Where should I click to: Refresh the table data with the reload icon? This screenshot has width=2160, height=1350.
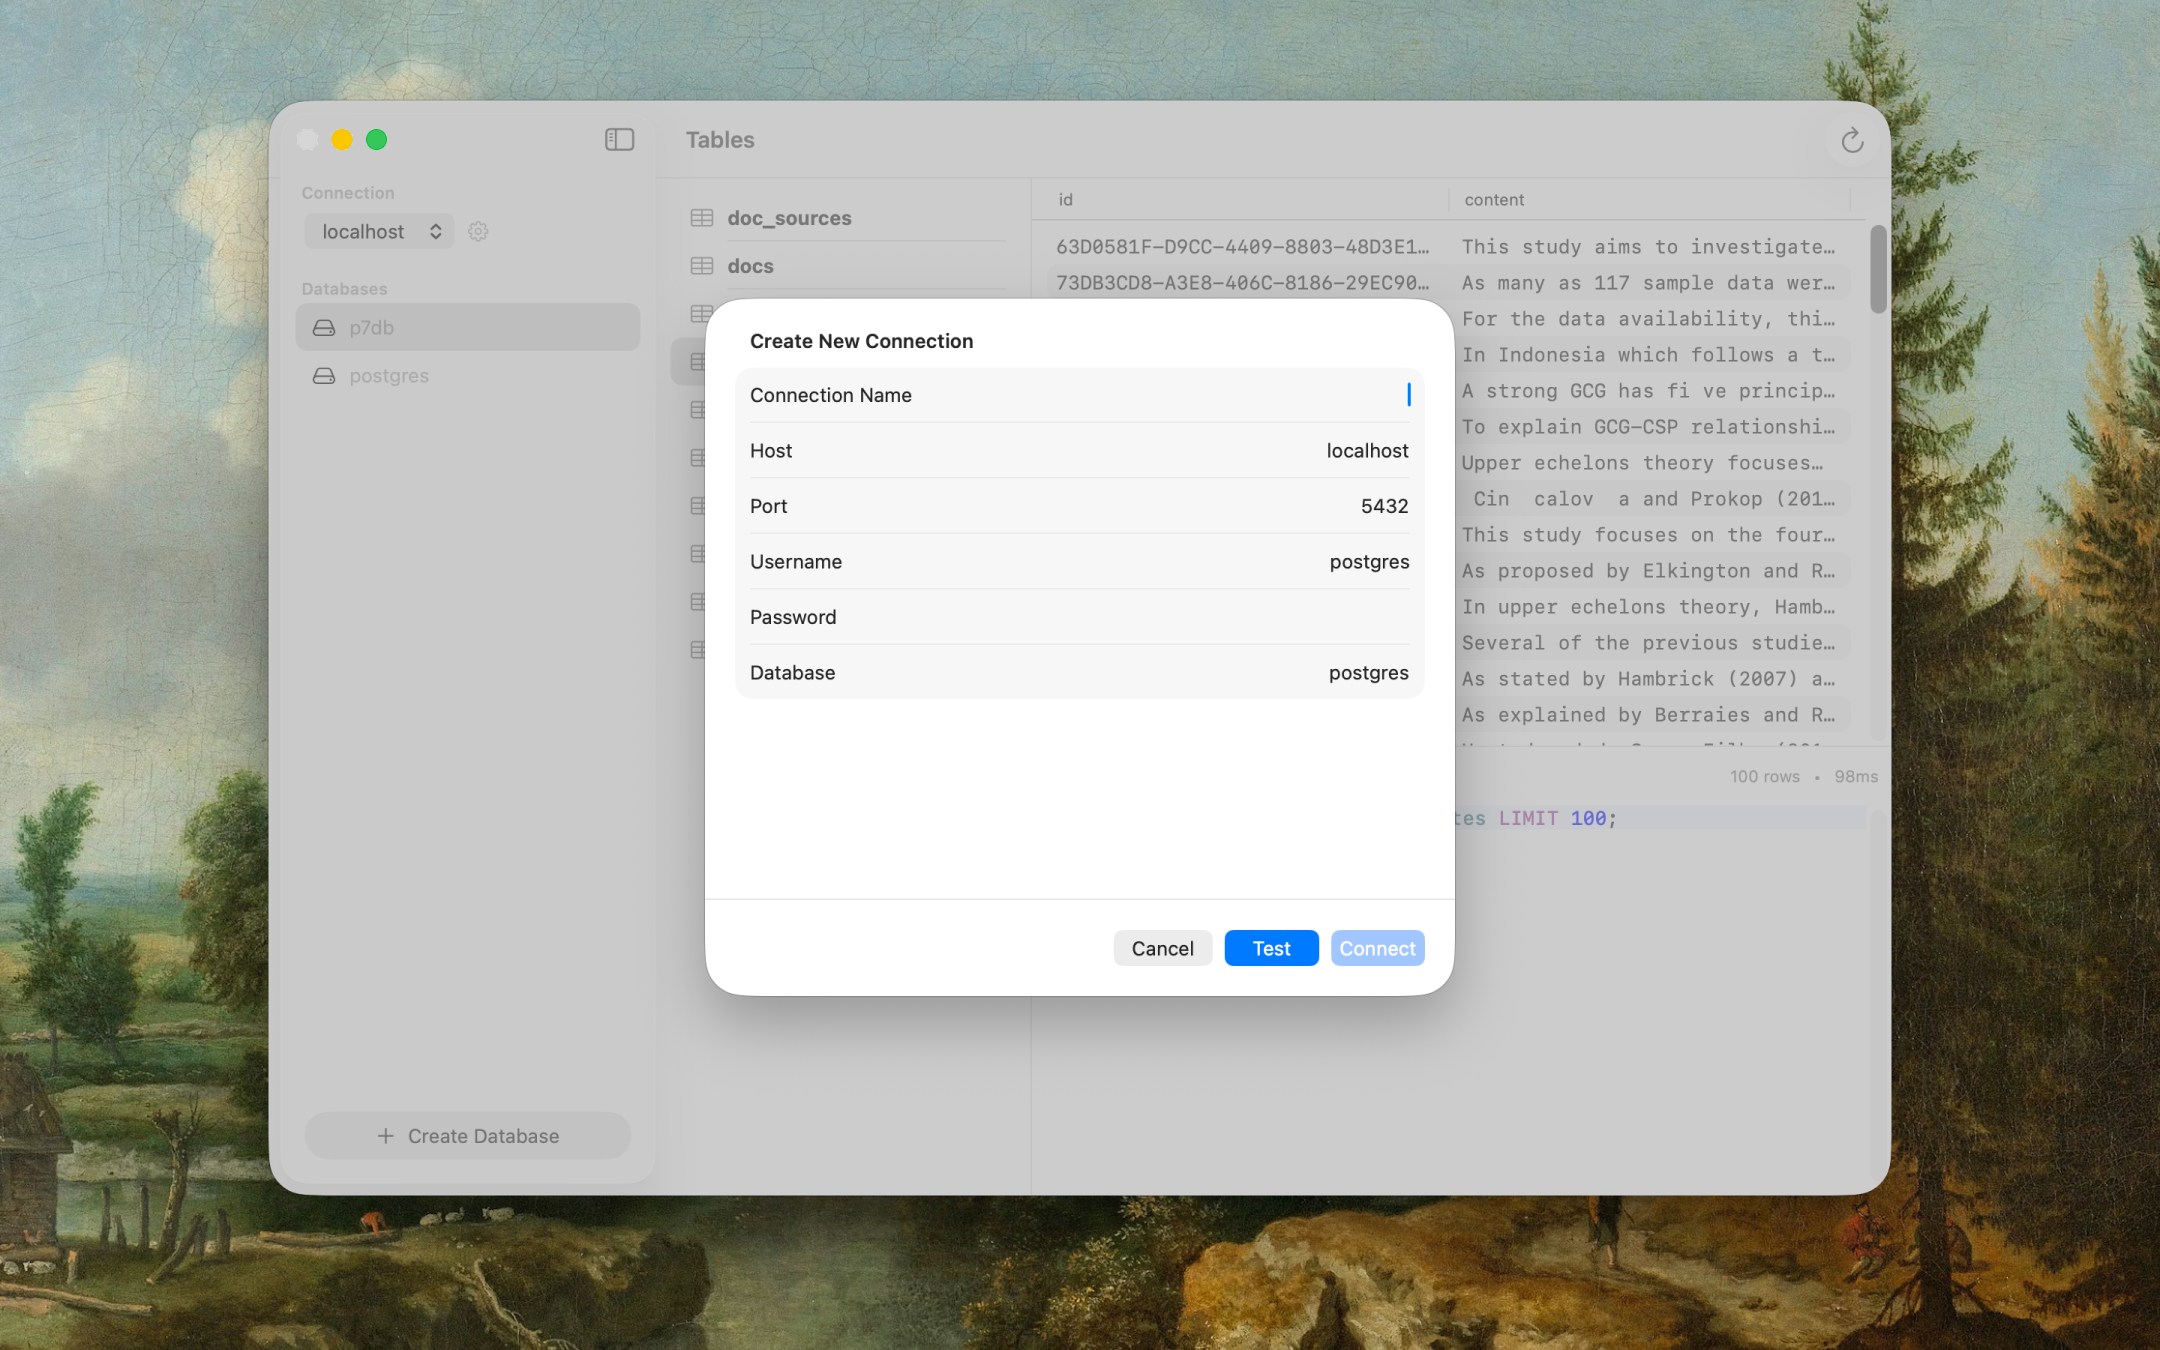click(x=1851, y=140)
